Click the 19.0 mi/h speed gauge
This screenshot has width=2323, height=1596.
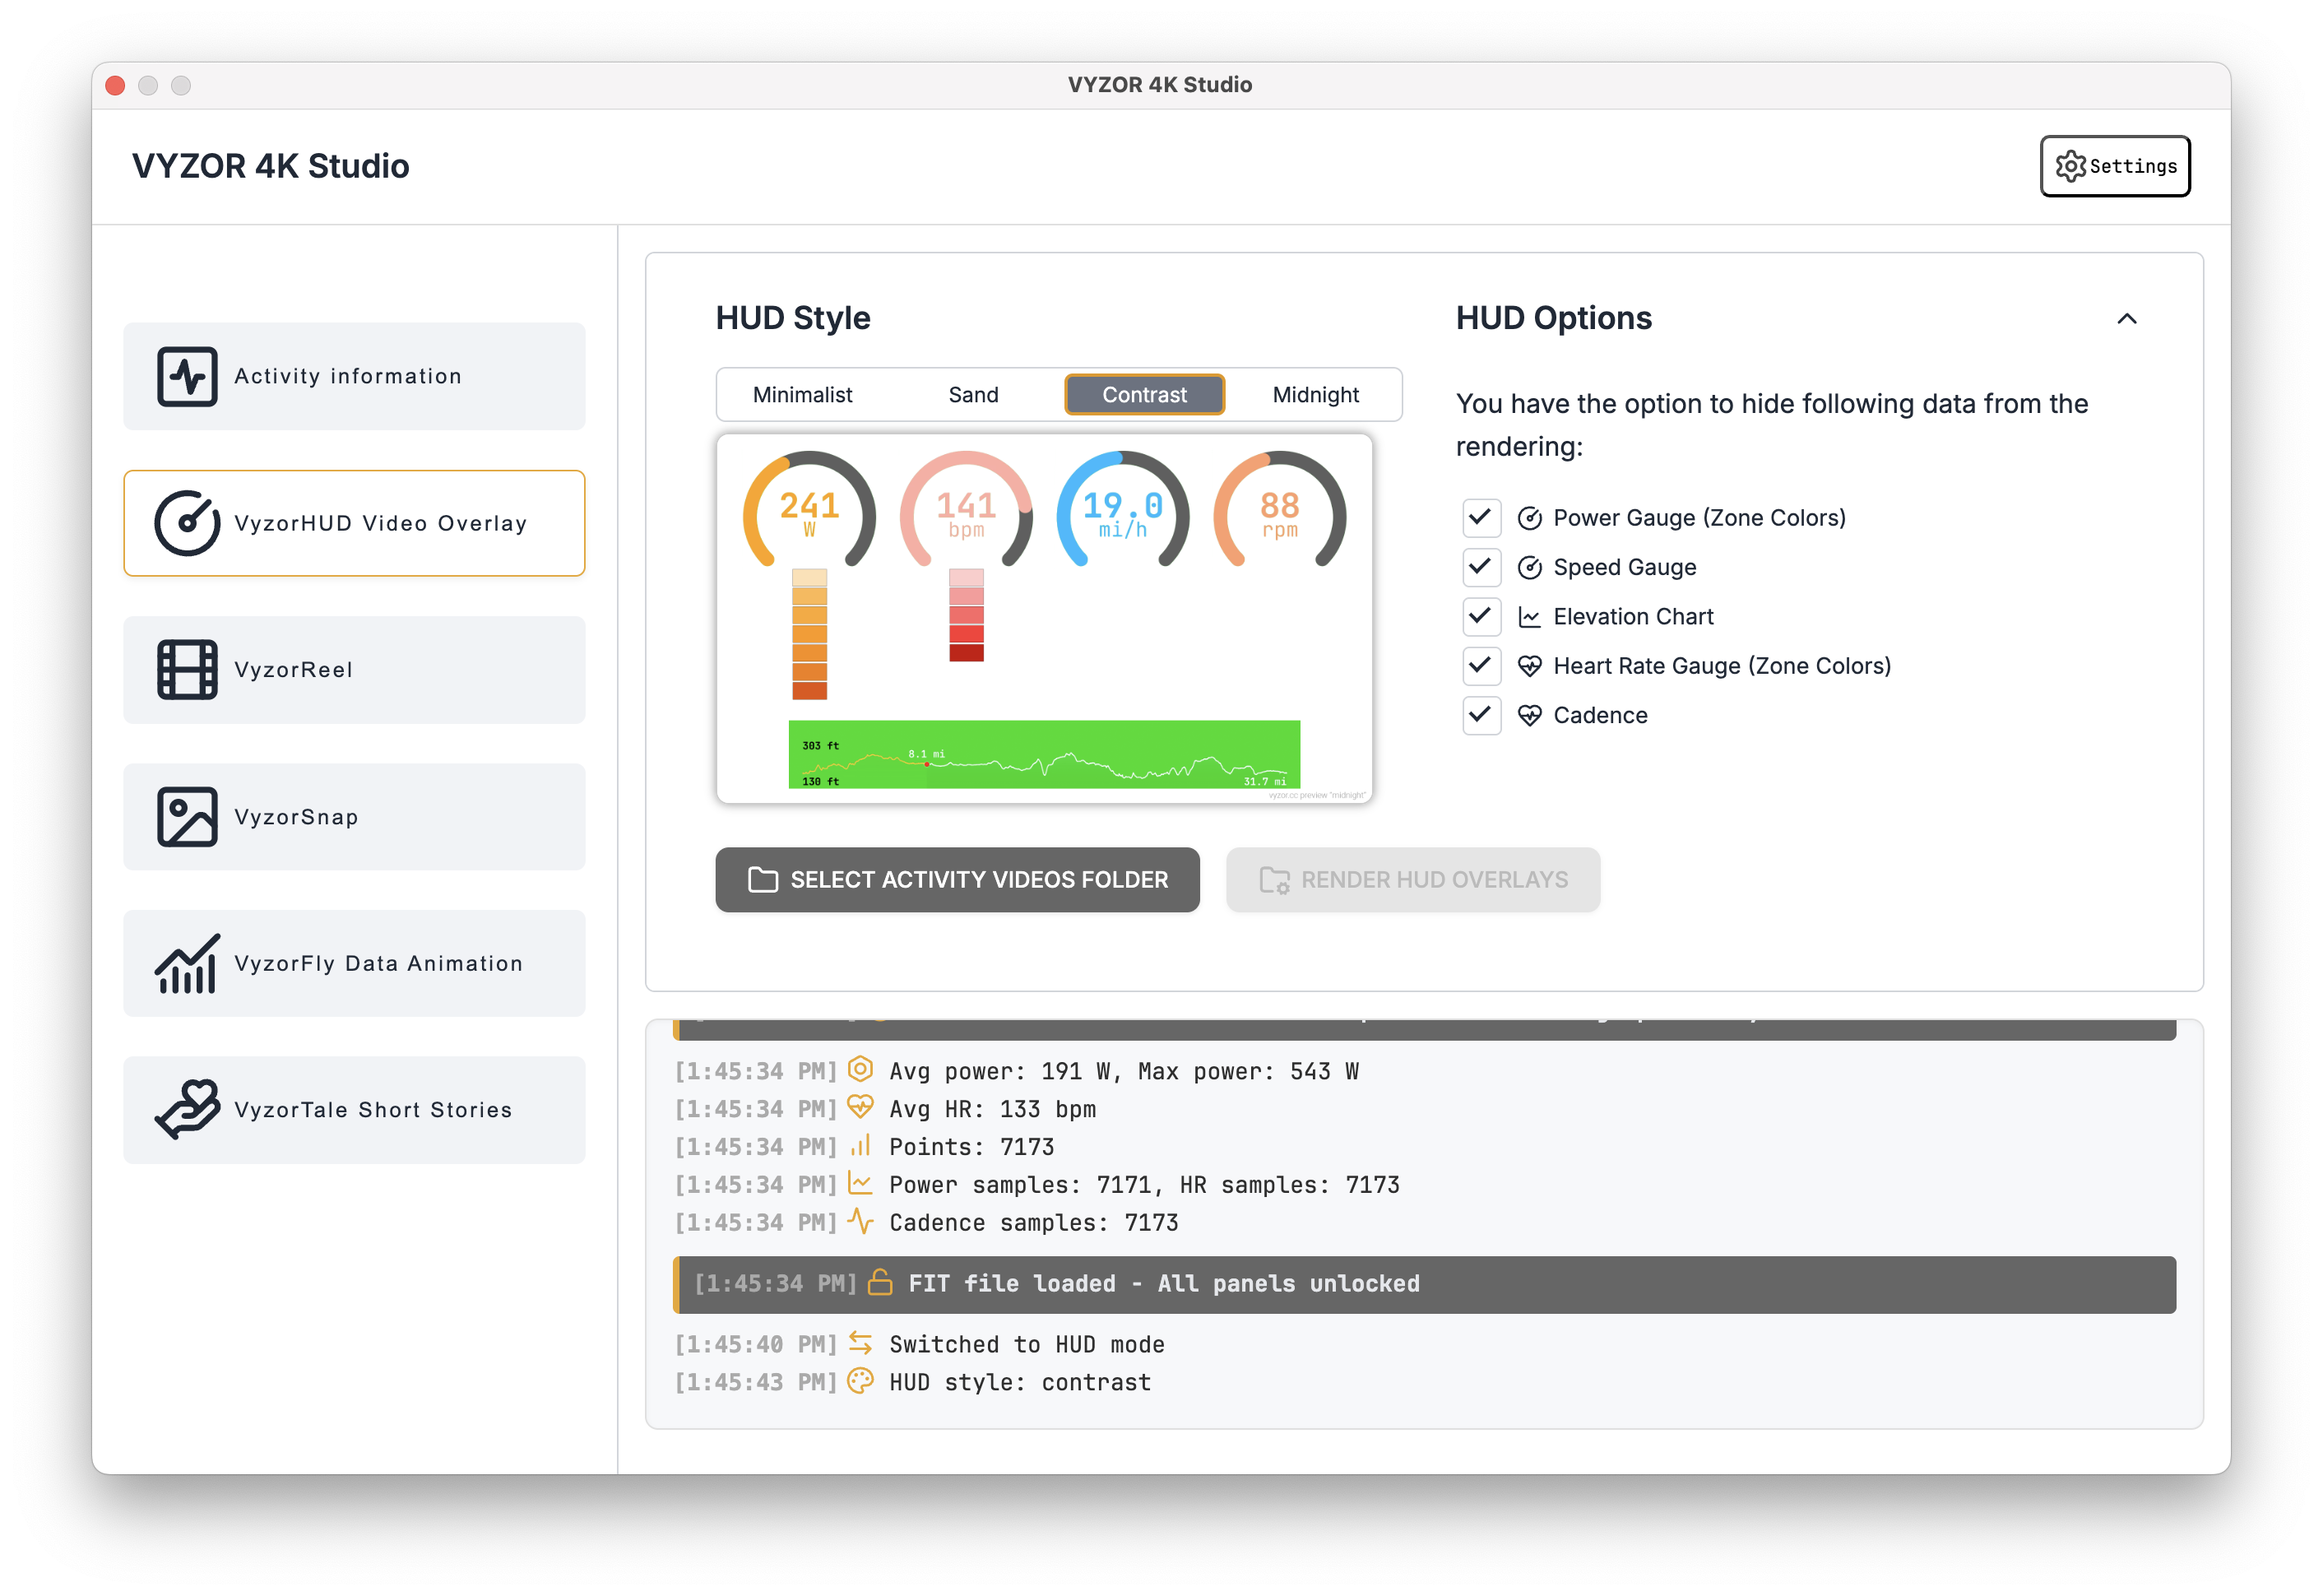pos(1123,510)
